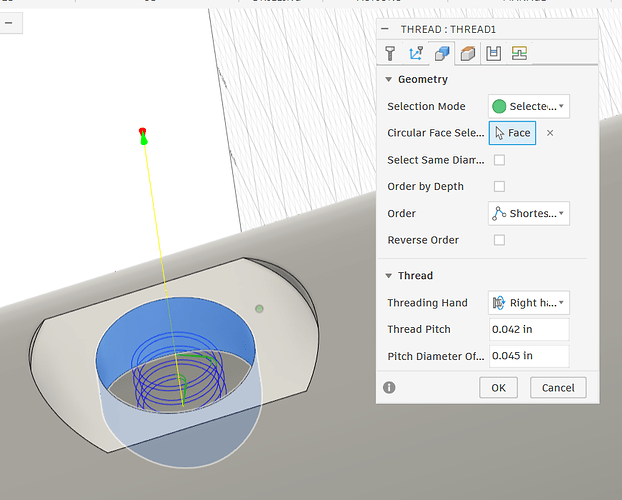This screenshot has width=622, height=500.
Task: Click the small green point on pocket face
Action: pyautogui.click(x=259, y=309)
